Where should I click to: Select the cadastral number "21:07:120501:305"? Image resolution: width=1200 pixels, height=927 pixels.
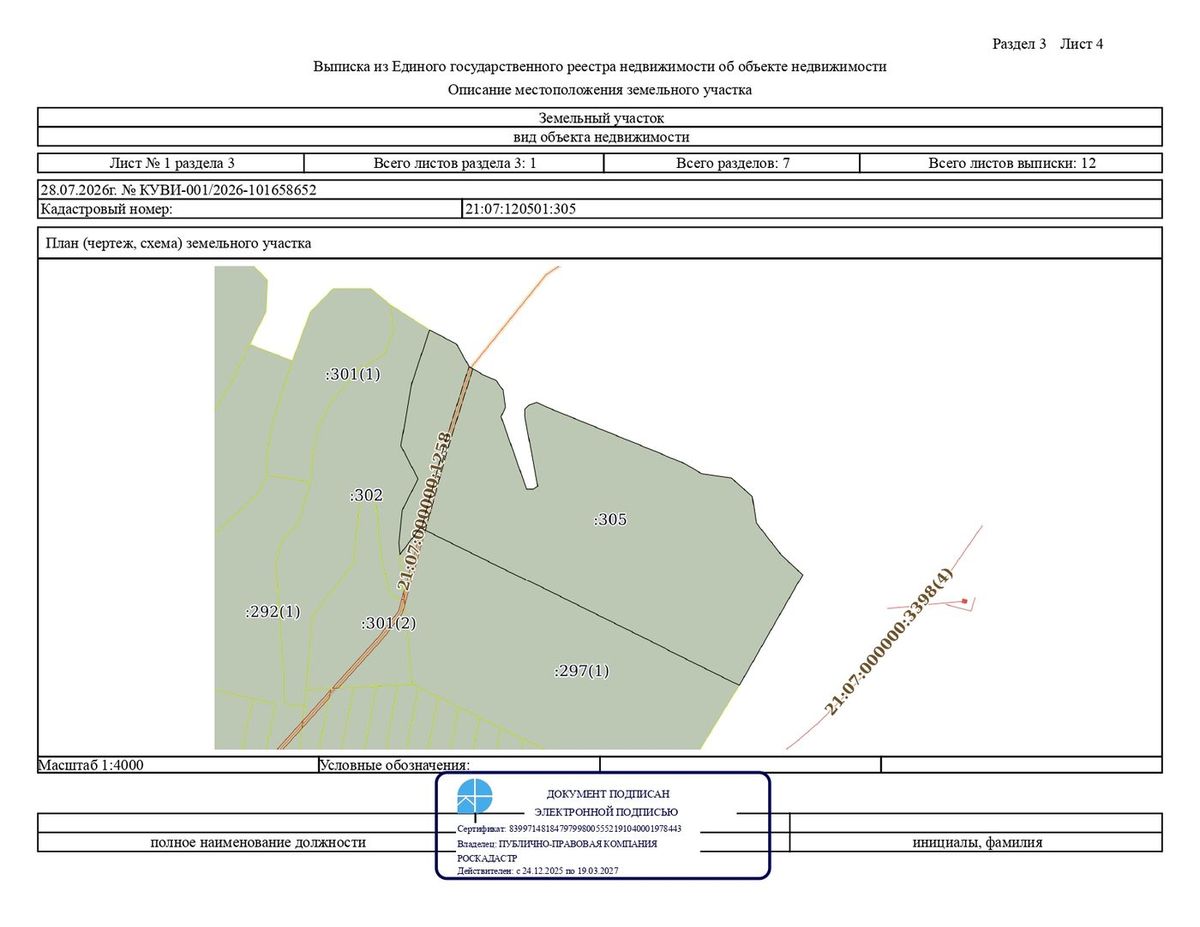[x=521, y=209]
